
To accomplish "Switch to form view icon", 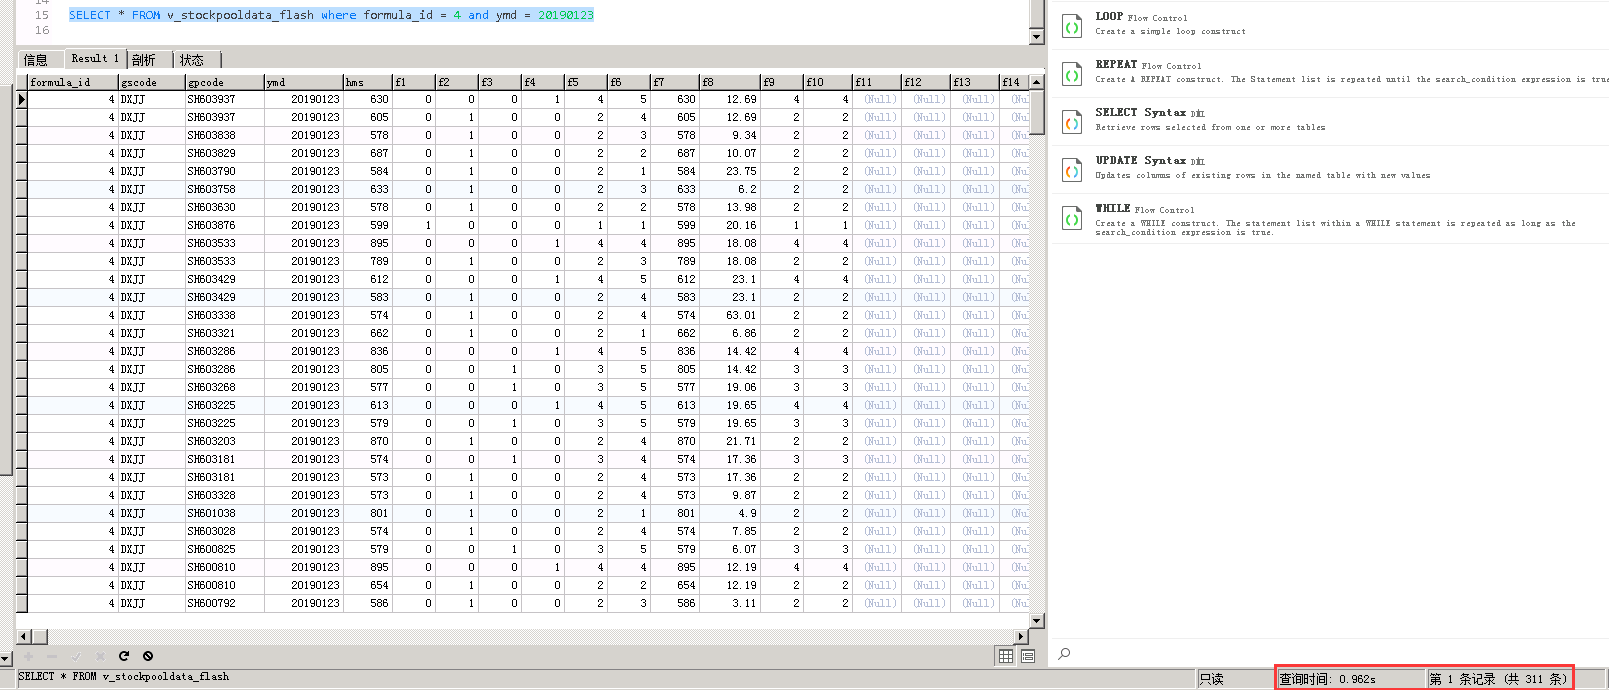I will [x=1028, y=656].
